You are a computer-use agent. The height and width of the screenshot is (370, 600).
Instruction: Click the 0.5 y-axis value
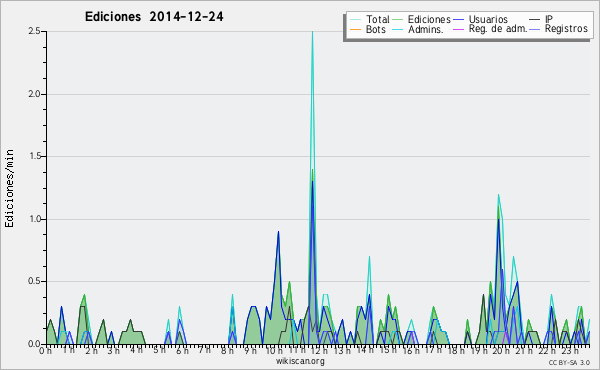(x=34, y=281)
